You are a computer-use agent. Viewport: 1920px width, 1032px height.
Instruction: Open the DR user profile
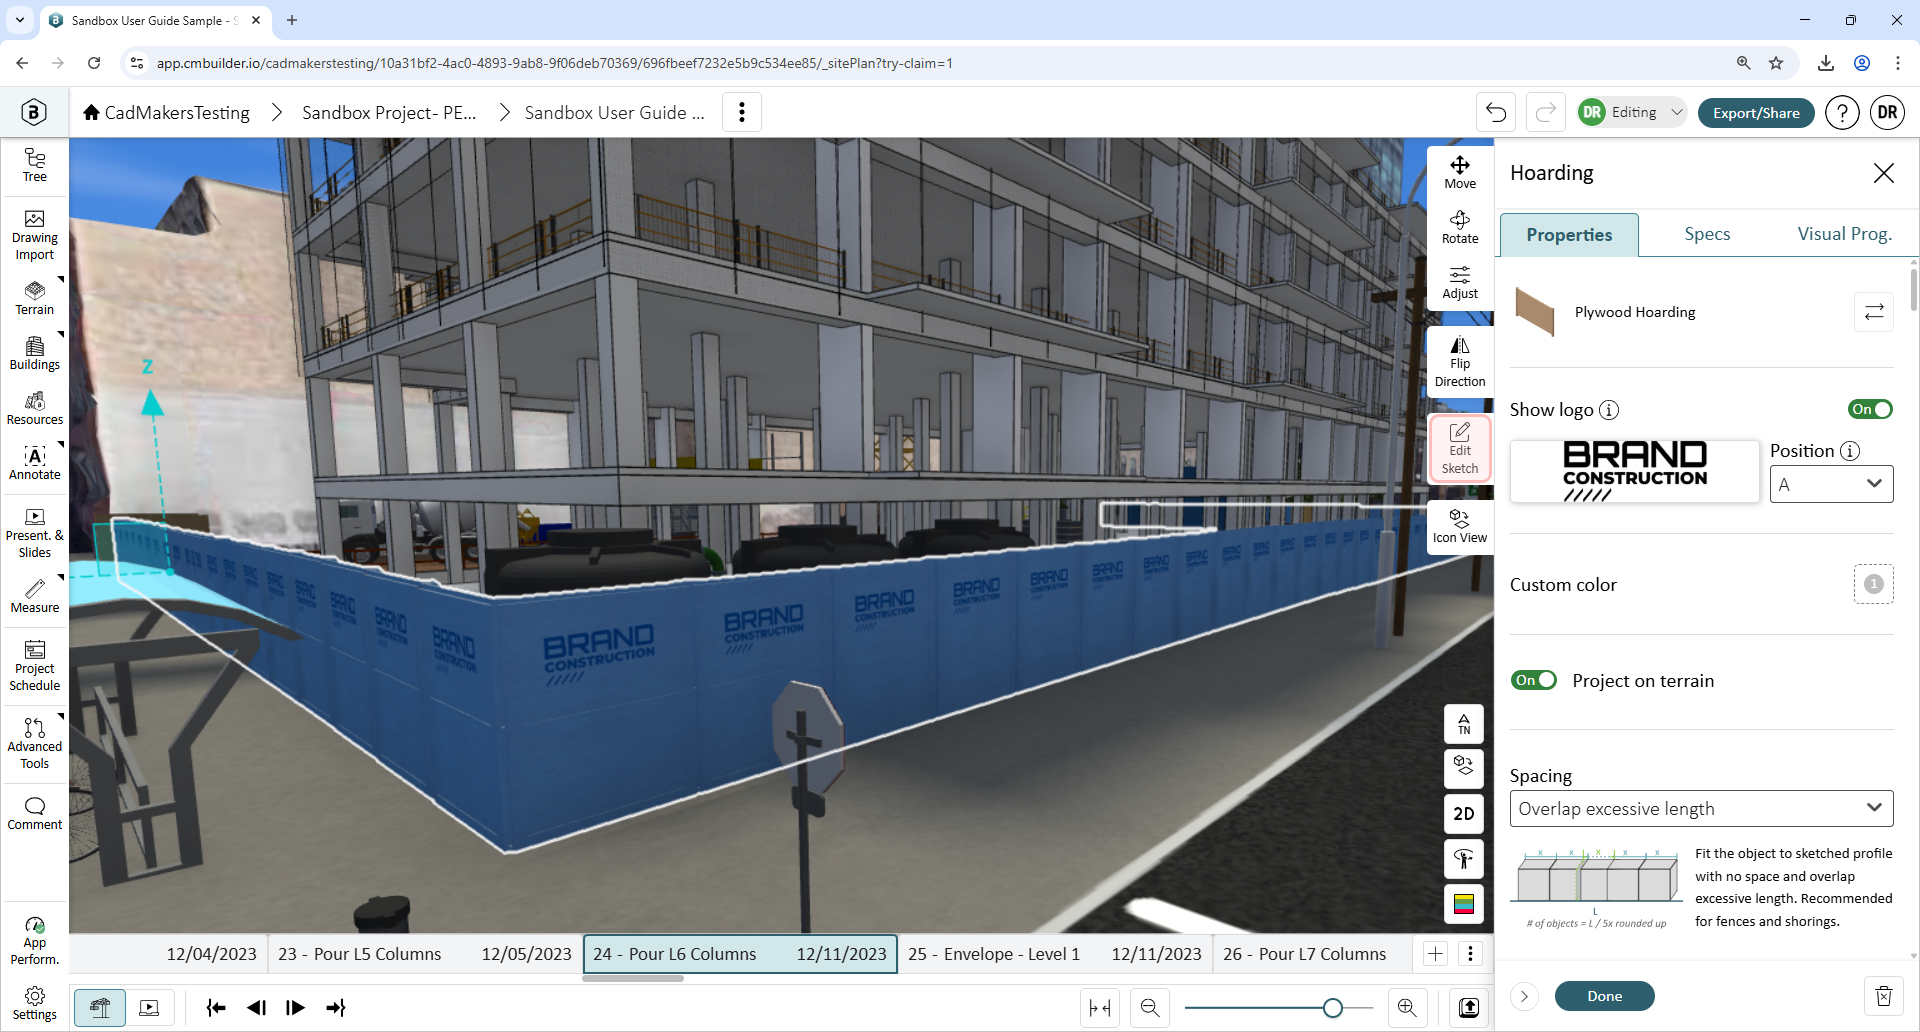pos(1887,112)
